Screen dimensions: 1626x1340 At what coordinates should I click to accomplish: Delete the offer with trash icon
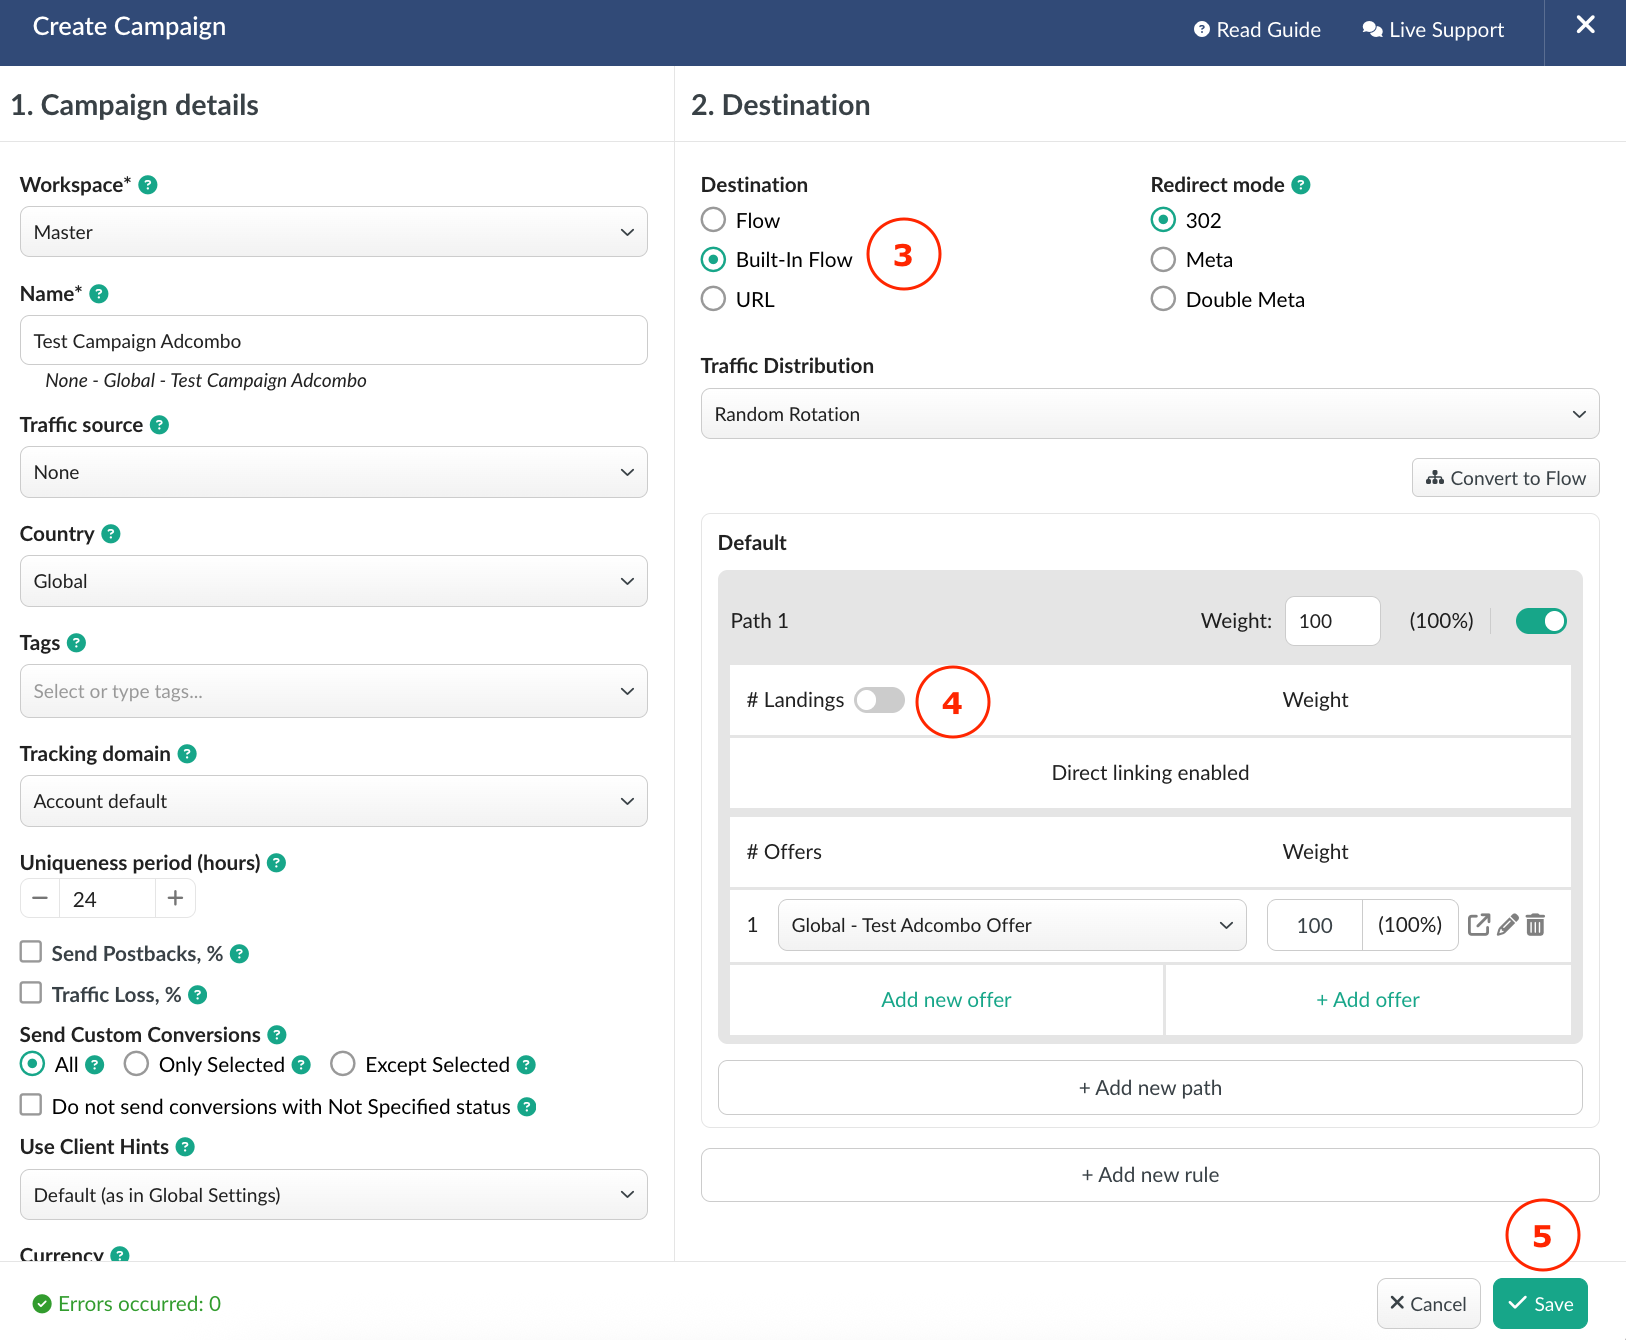[1535, 925]
